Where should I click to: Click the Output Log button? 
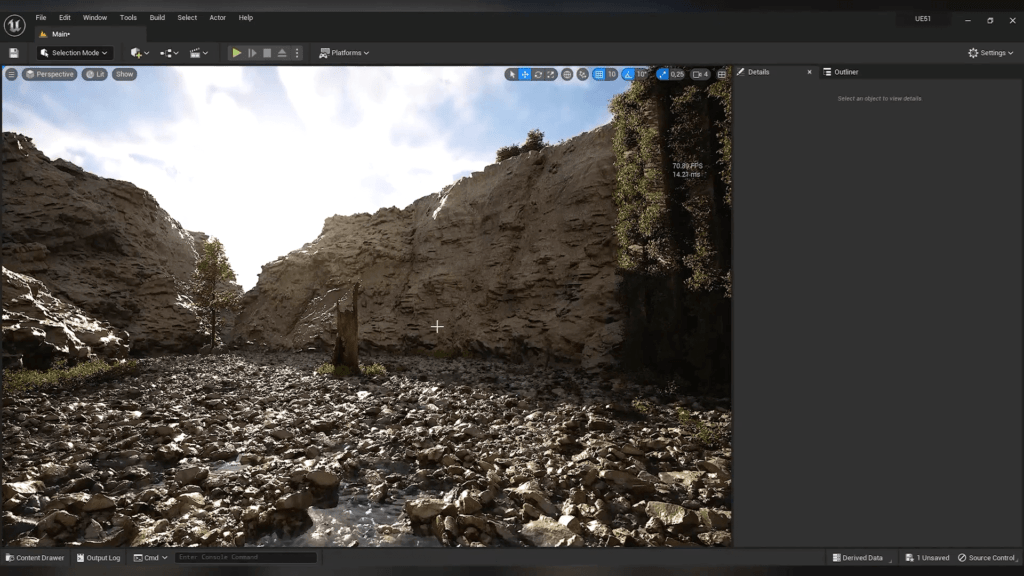click(x=98, y=558)
